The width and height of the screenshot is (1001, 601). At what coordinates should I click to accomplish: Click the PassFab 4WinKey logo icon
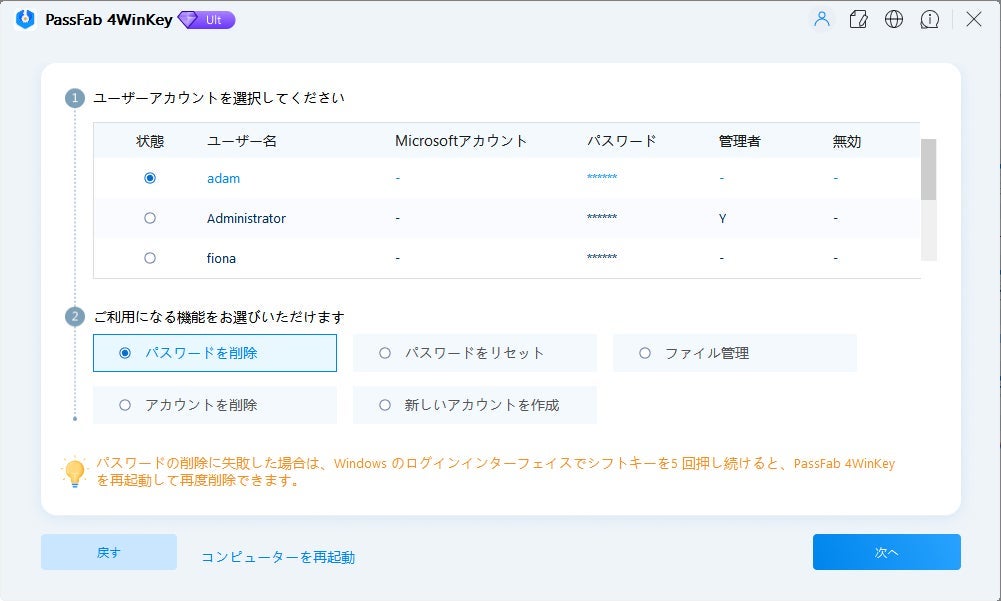pos(27,20)
